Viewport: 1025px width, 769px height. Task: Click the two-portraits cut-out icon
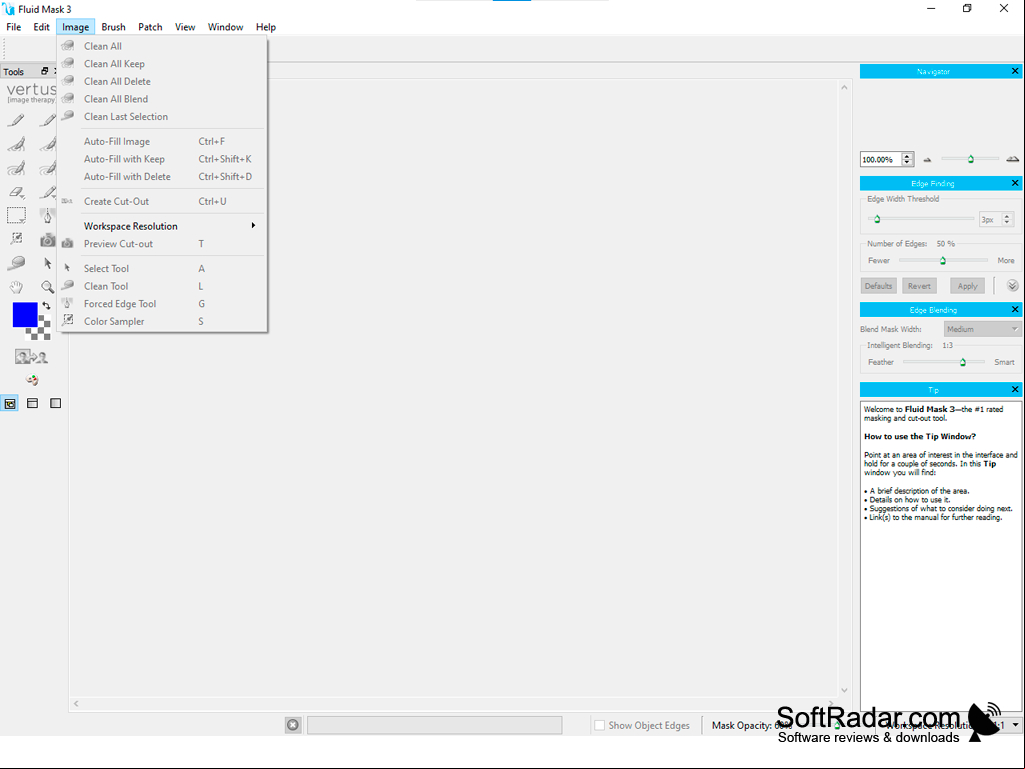(31, 357)
